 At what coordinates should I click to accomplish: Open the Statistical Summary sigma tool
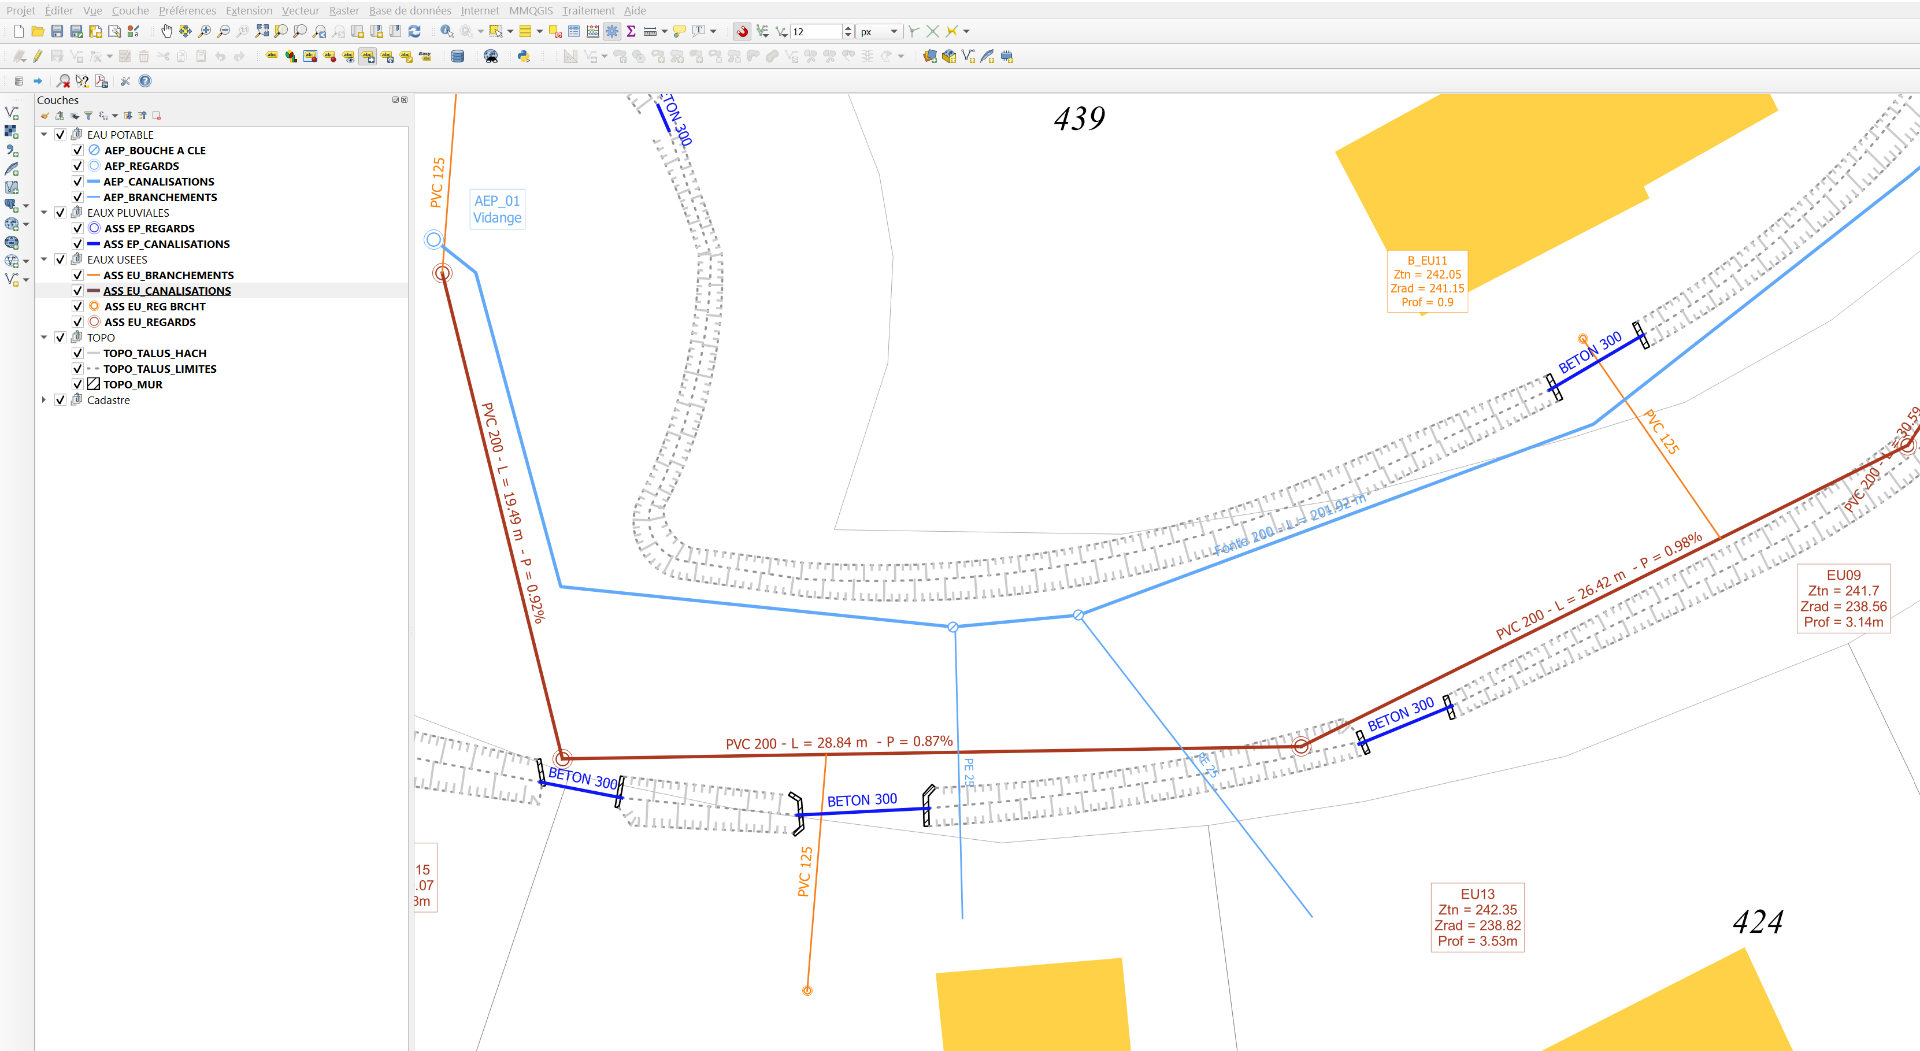pyautogui.click(x=631, y=32)
